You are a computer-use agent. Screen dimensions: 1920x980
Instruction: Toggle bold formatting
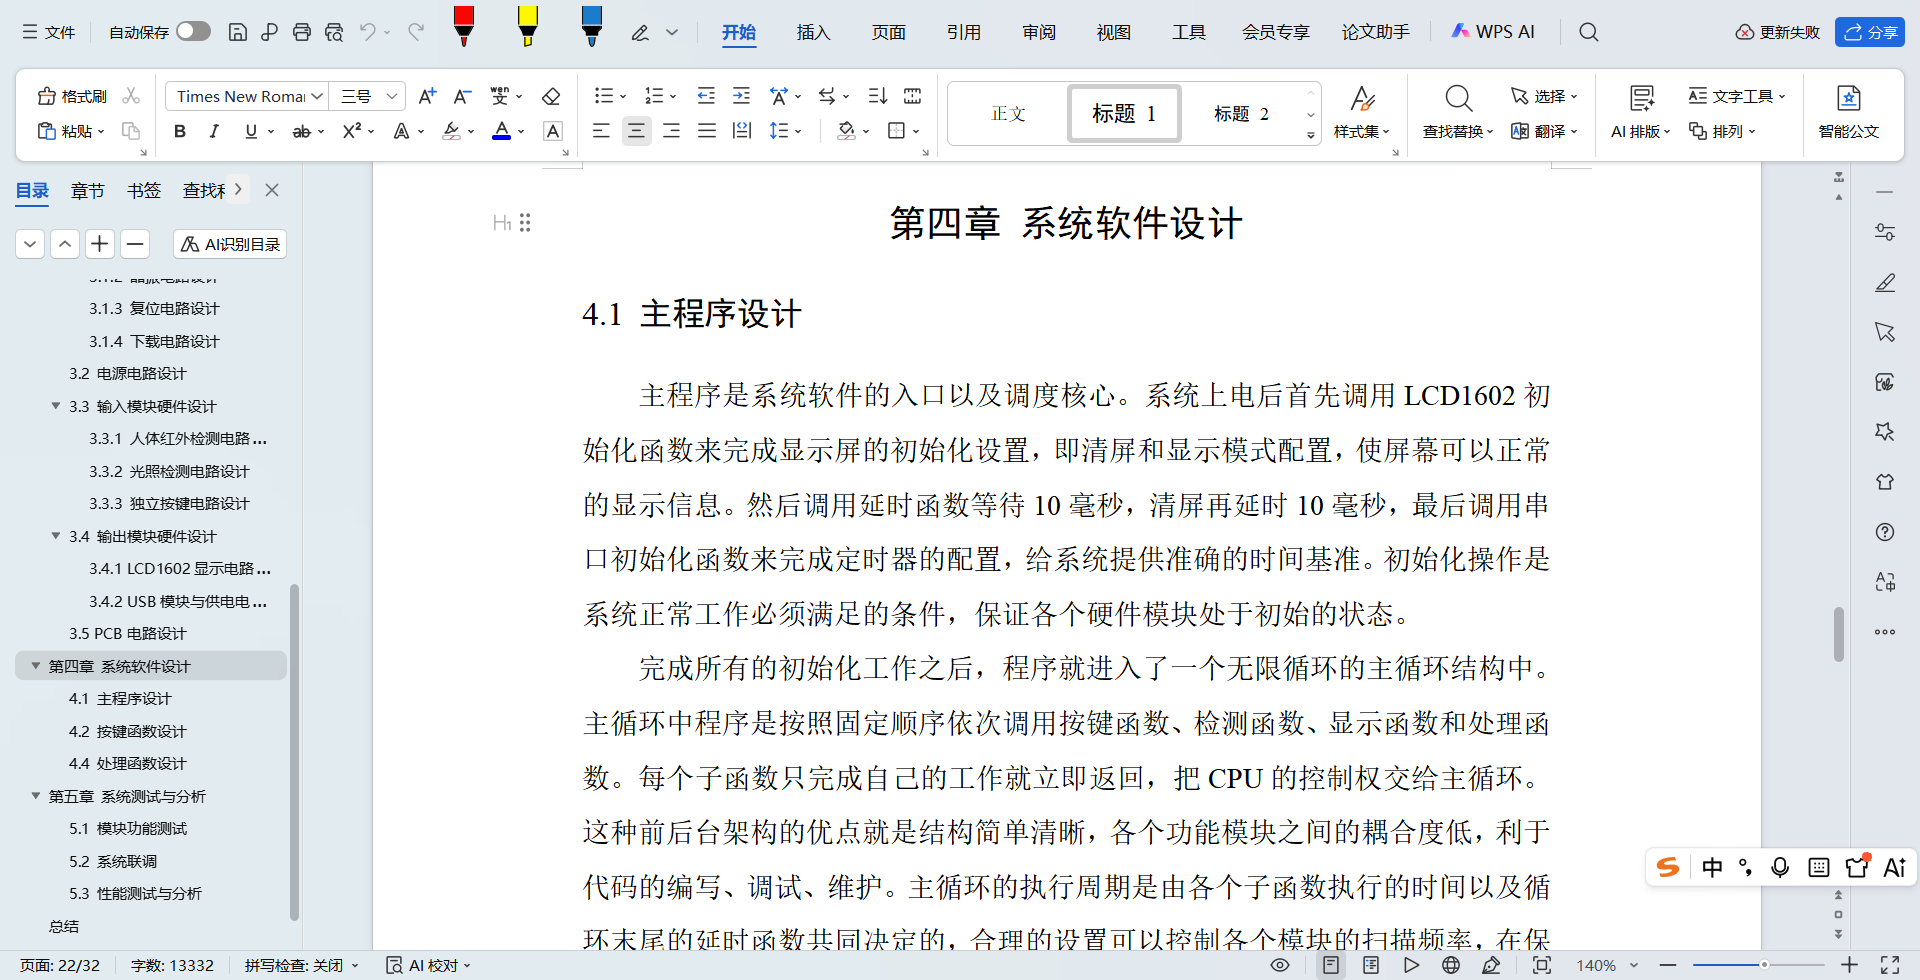click(x=180, y=131)
